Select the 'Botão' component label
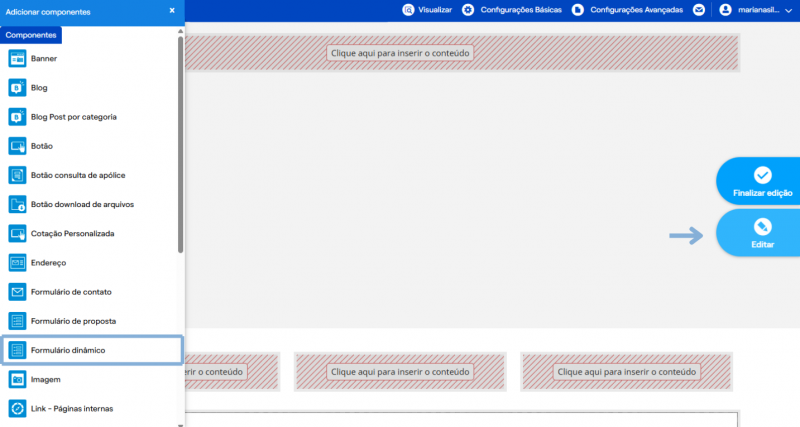The image size is (800, 427). 41,146
